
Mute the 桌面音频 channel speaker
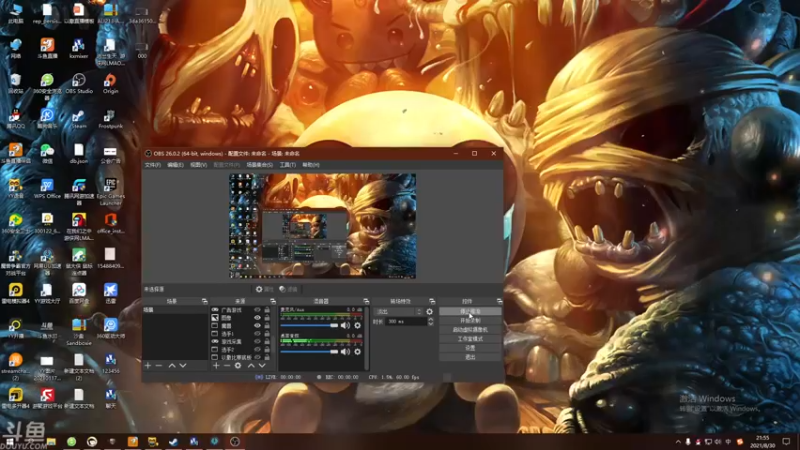[x=345, y=352]
